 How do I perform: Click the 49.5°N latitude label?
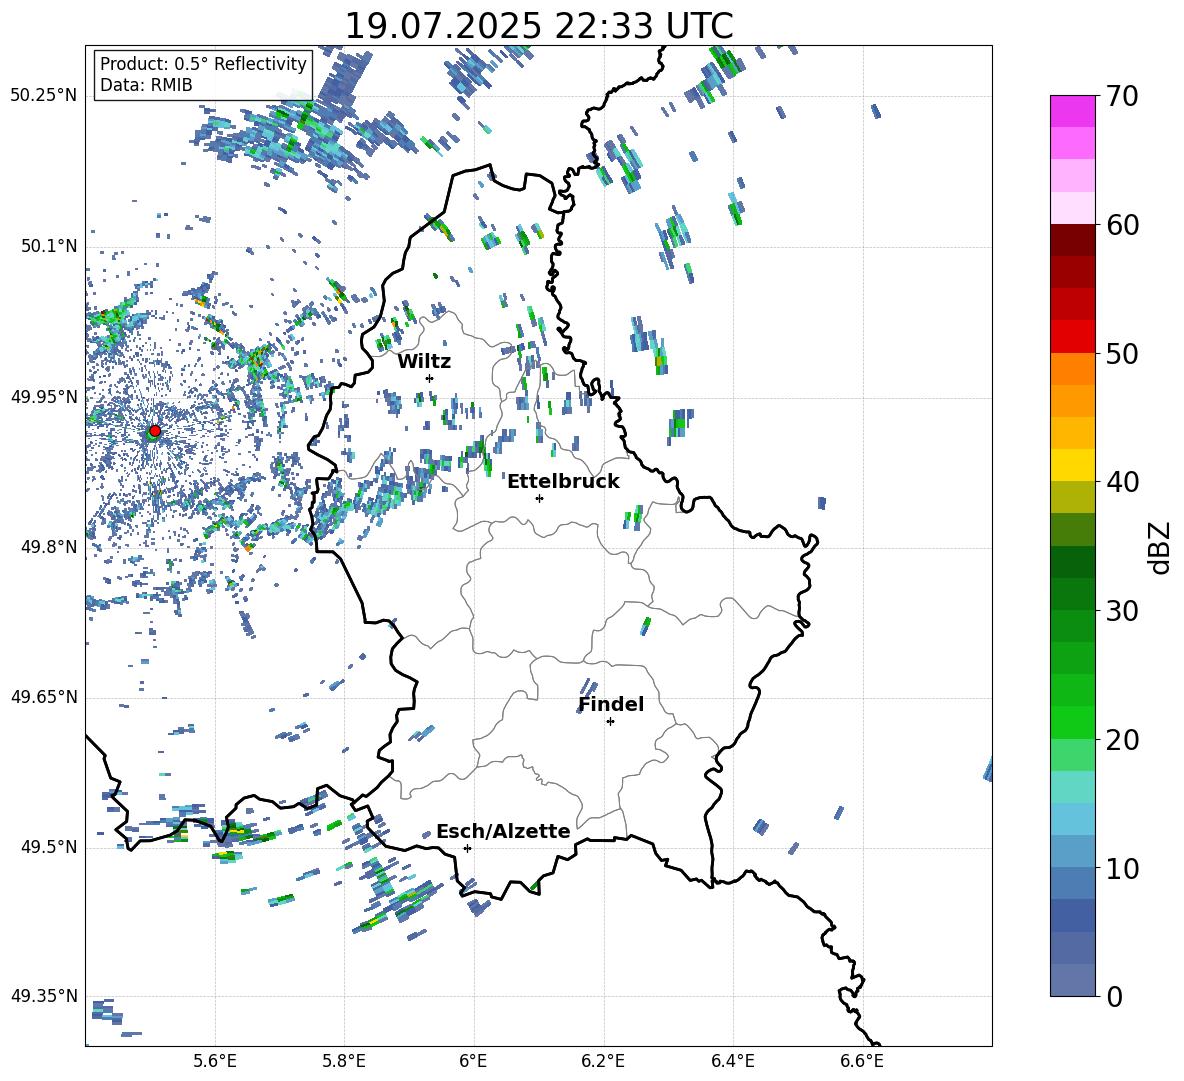tap(49, 848)
